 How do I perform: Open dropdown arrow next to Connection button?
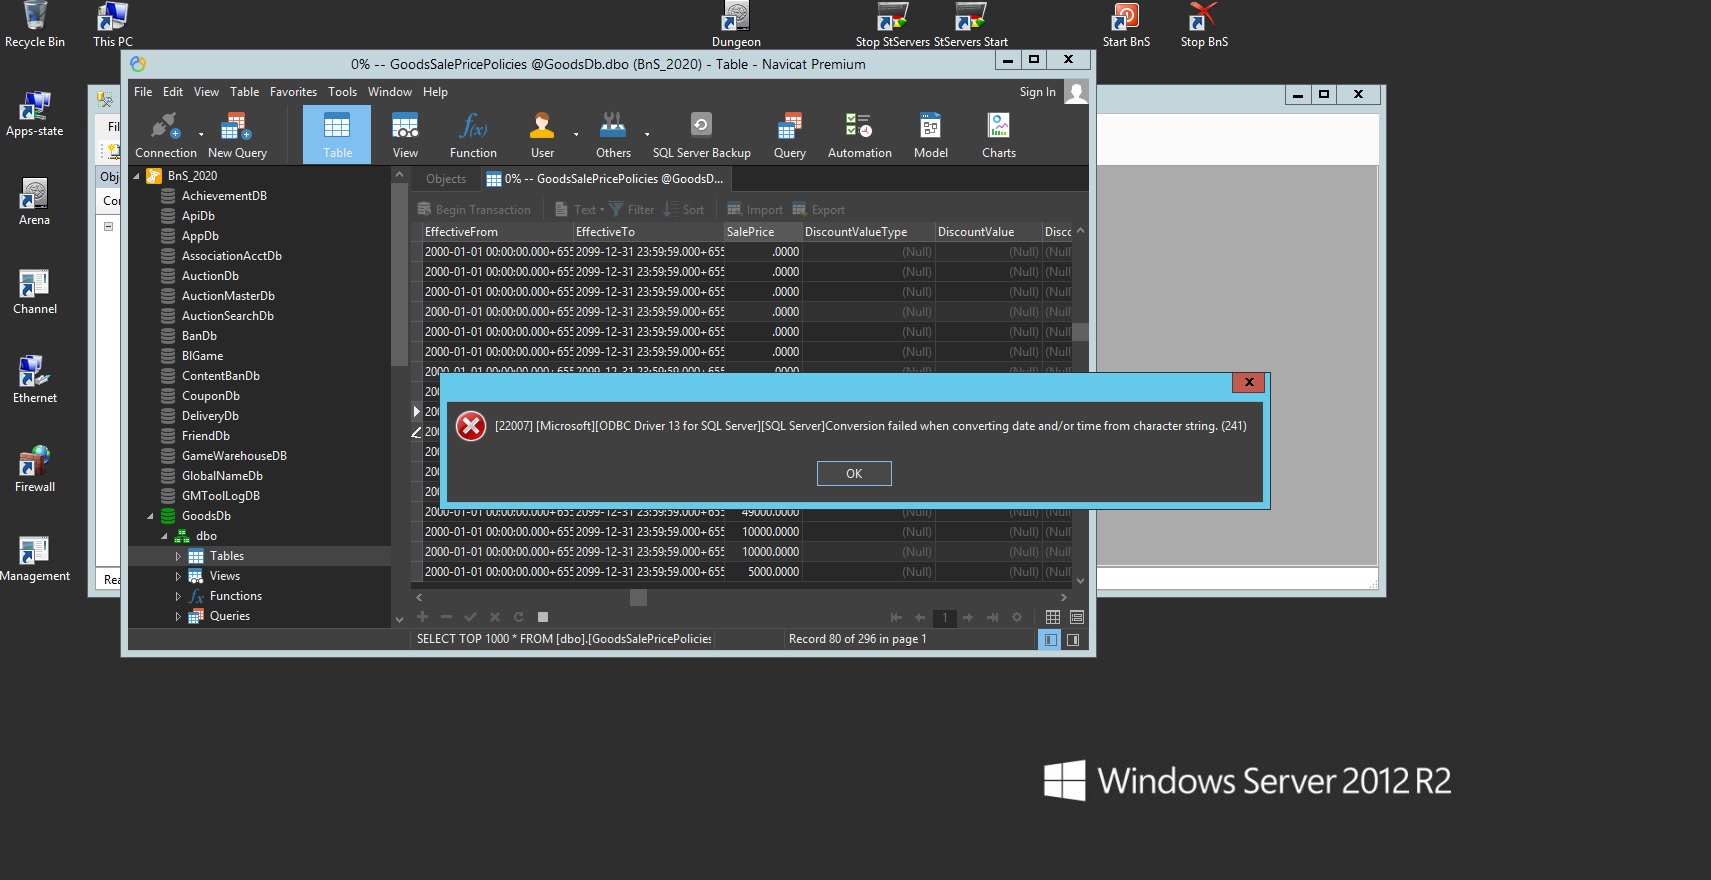coord(201,134)
